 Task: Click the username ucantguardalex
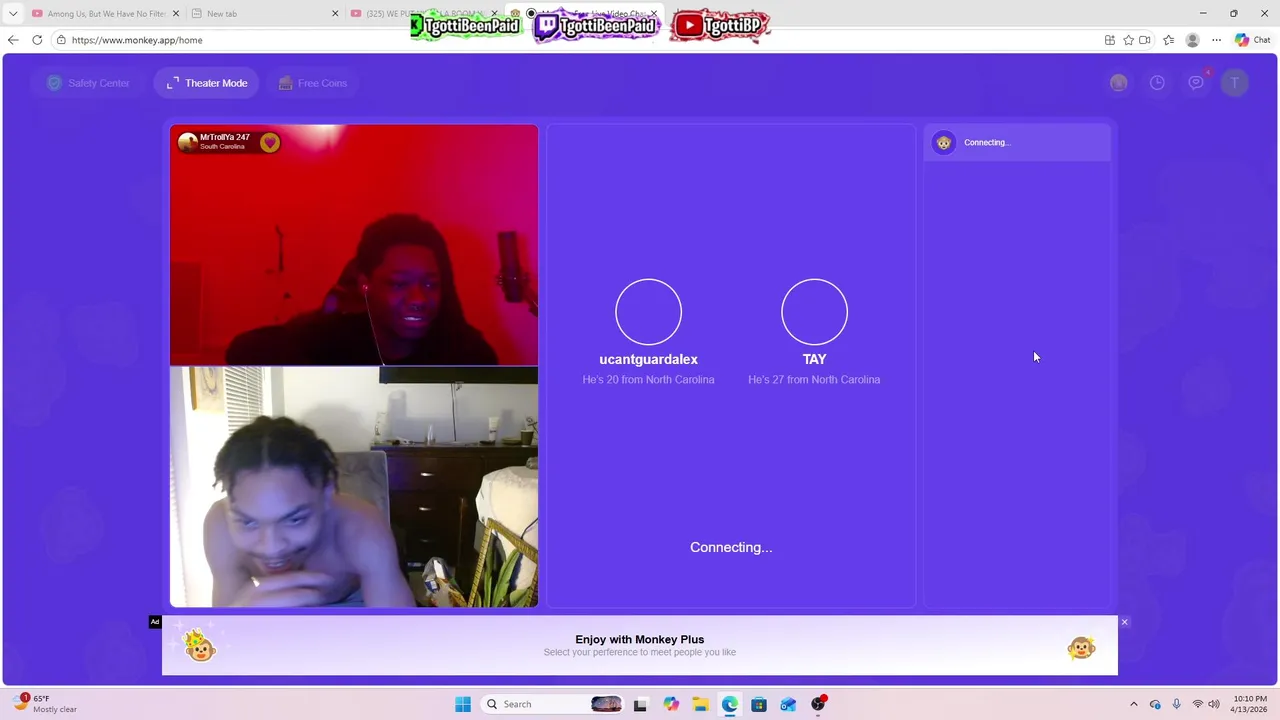648,359
